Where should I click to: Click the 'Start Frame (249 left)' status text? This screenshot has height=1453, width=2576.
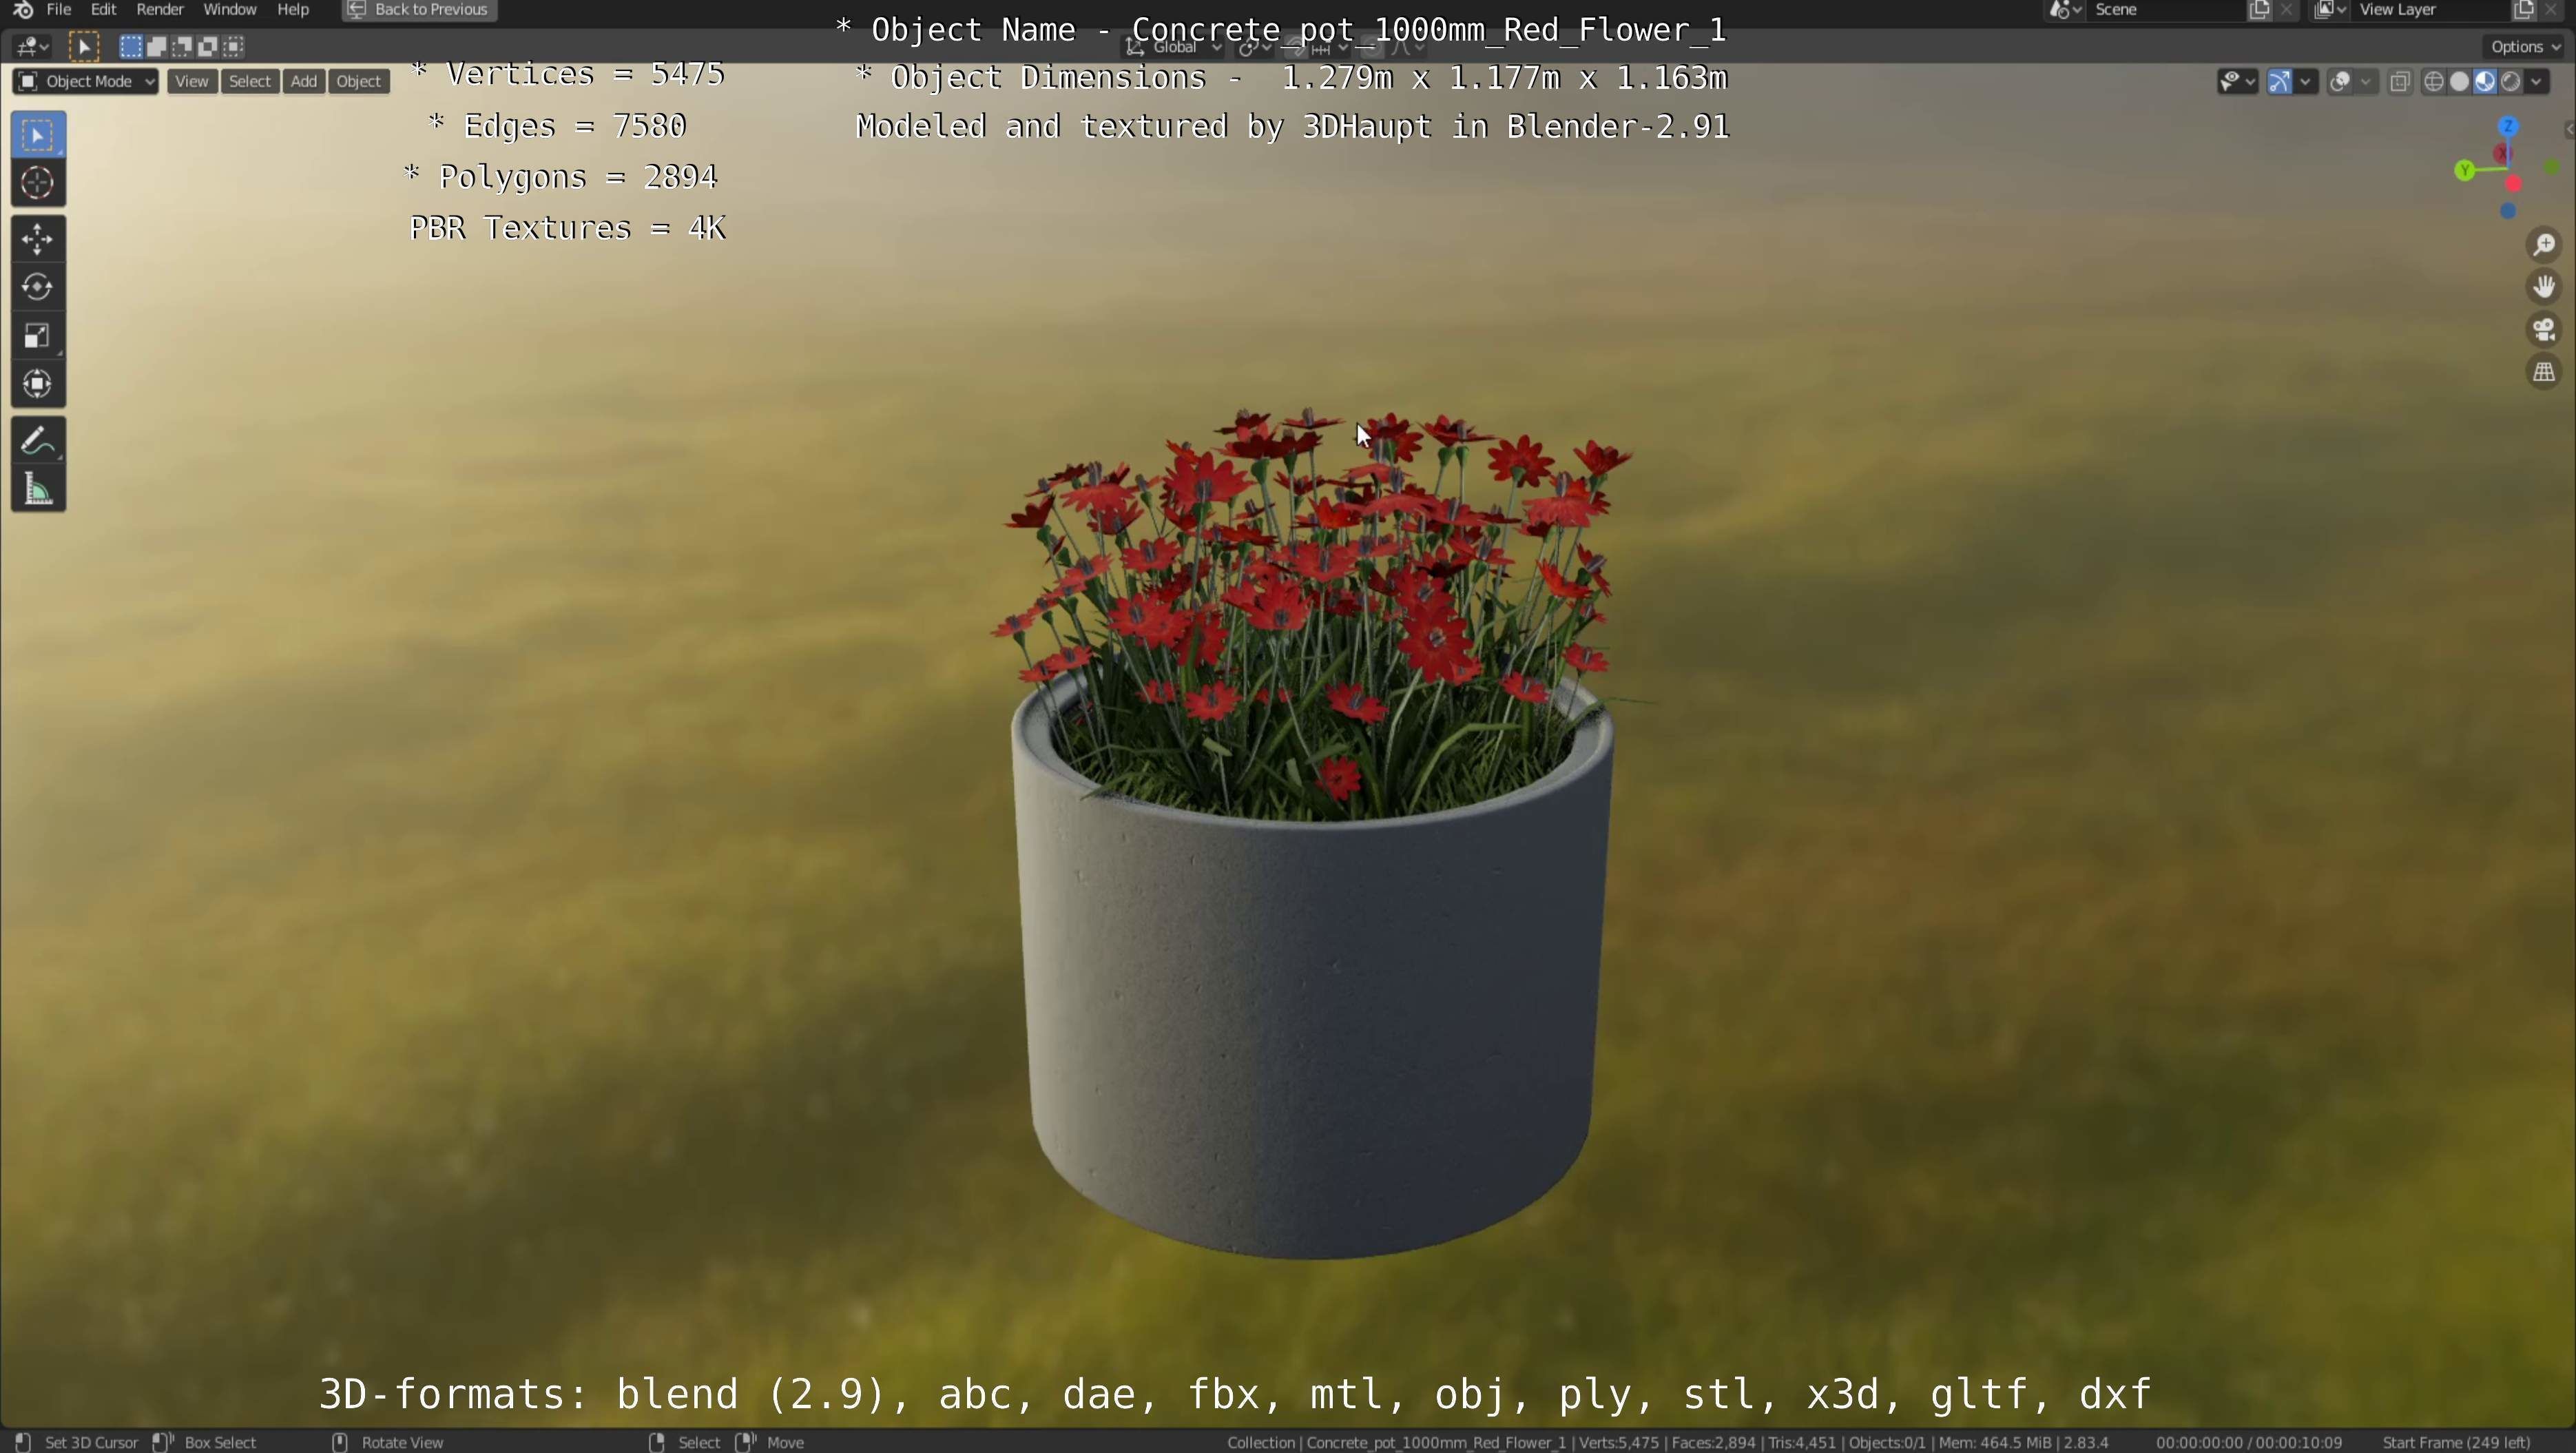point(2456,1442)
